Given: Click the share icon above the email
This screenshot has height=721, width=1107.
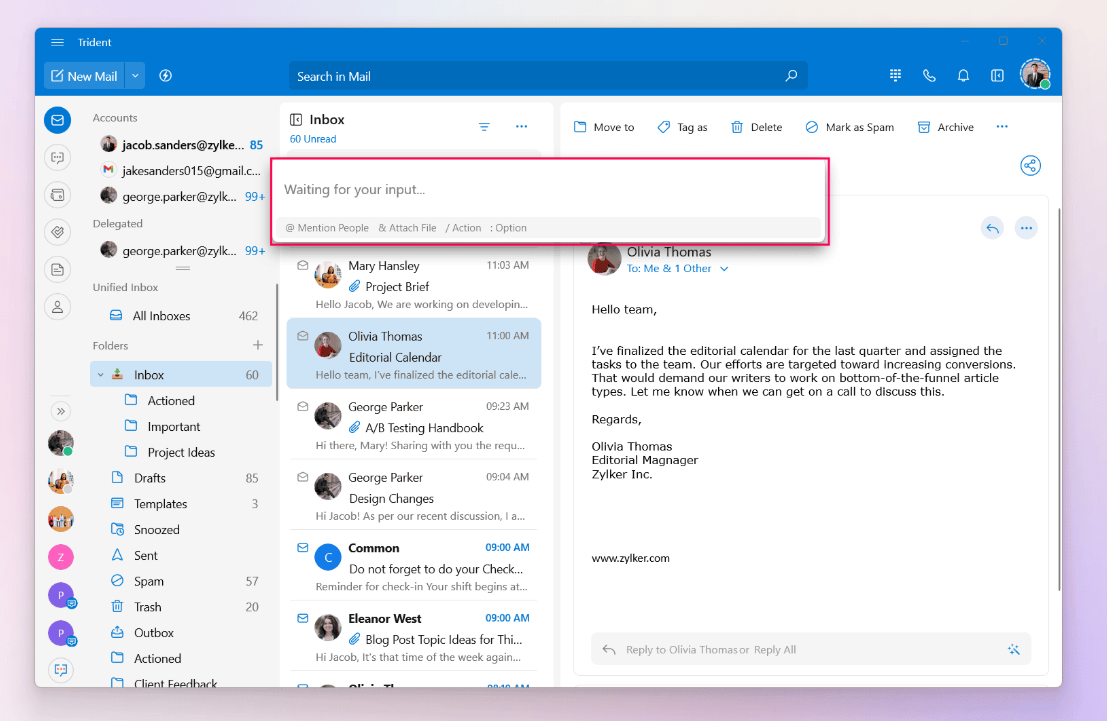Looking at the screenshot, I should pos(1030,166).
